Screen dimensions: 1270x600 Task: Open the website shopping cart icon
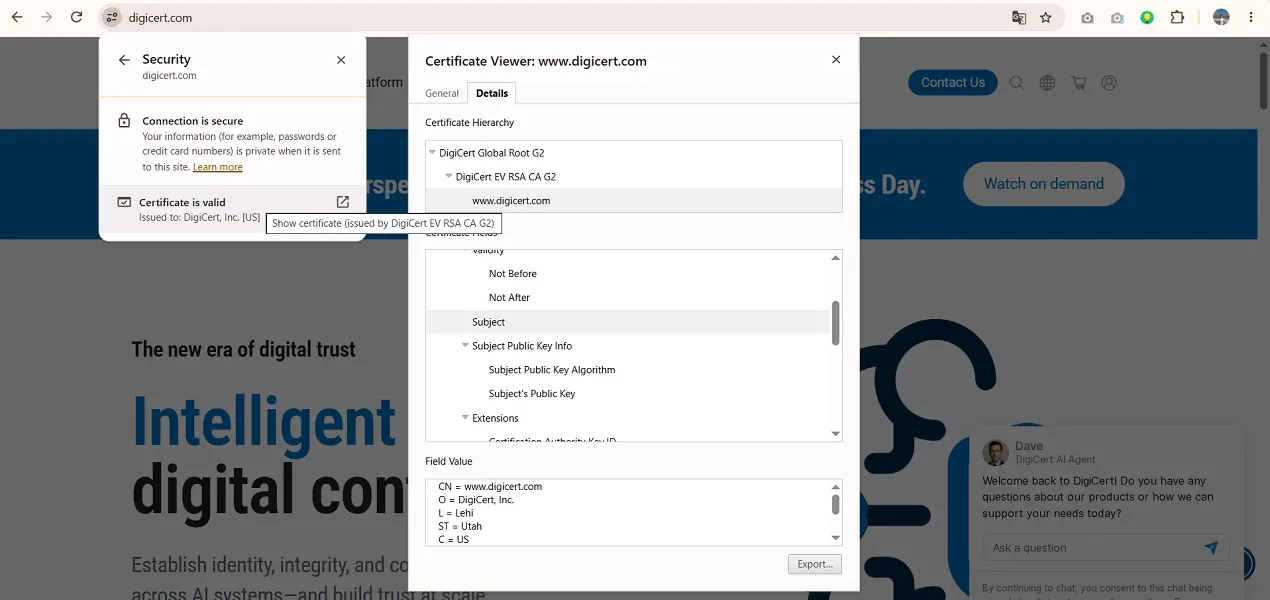1078,83
